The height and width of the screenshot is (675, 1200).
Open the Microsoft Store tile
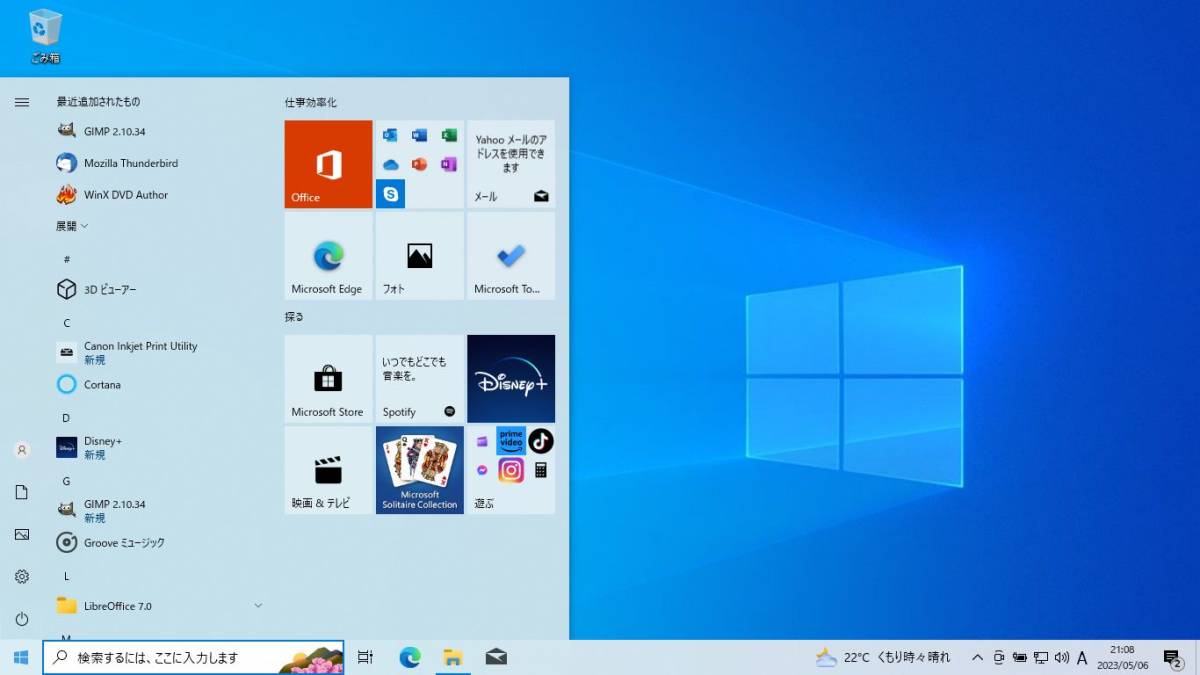[x=328, y=379]
